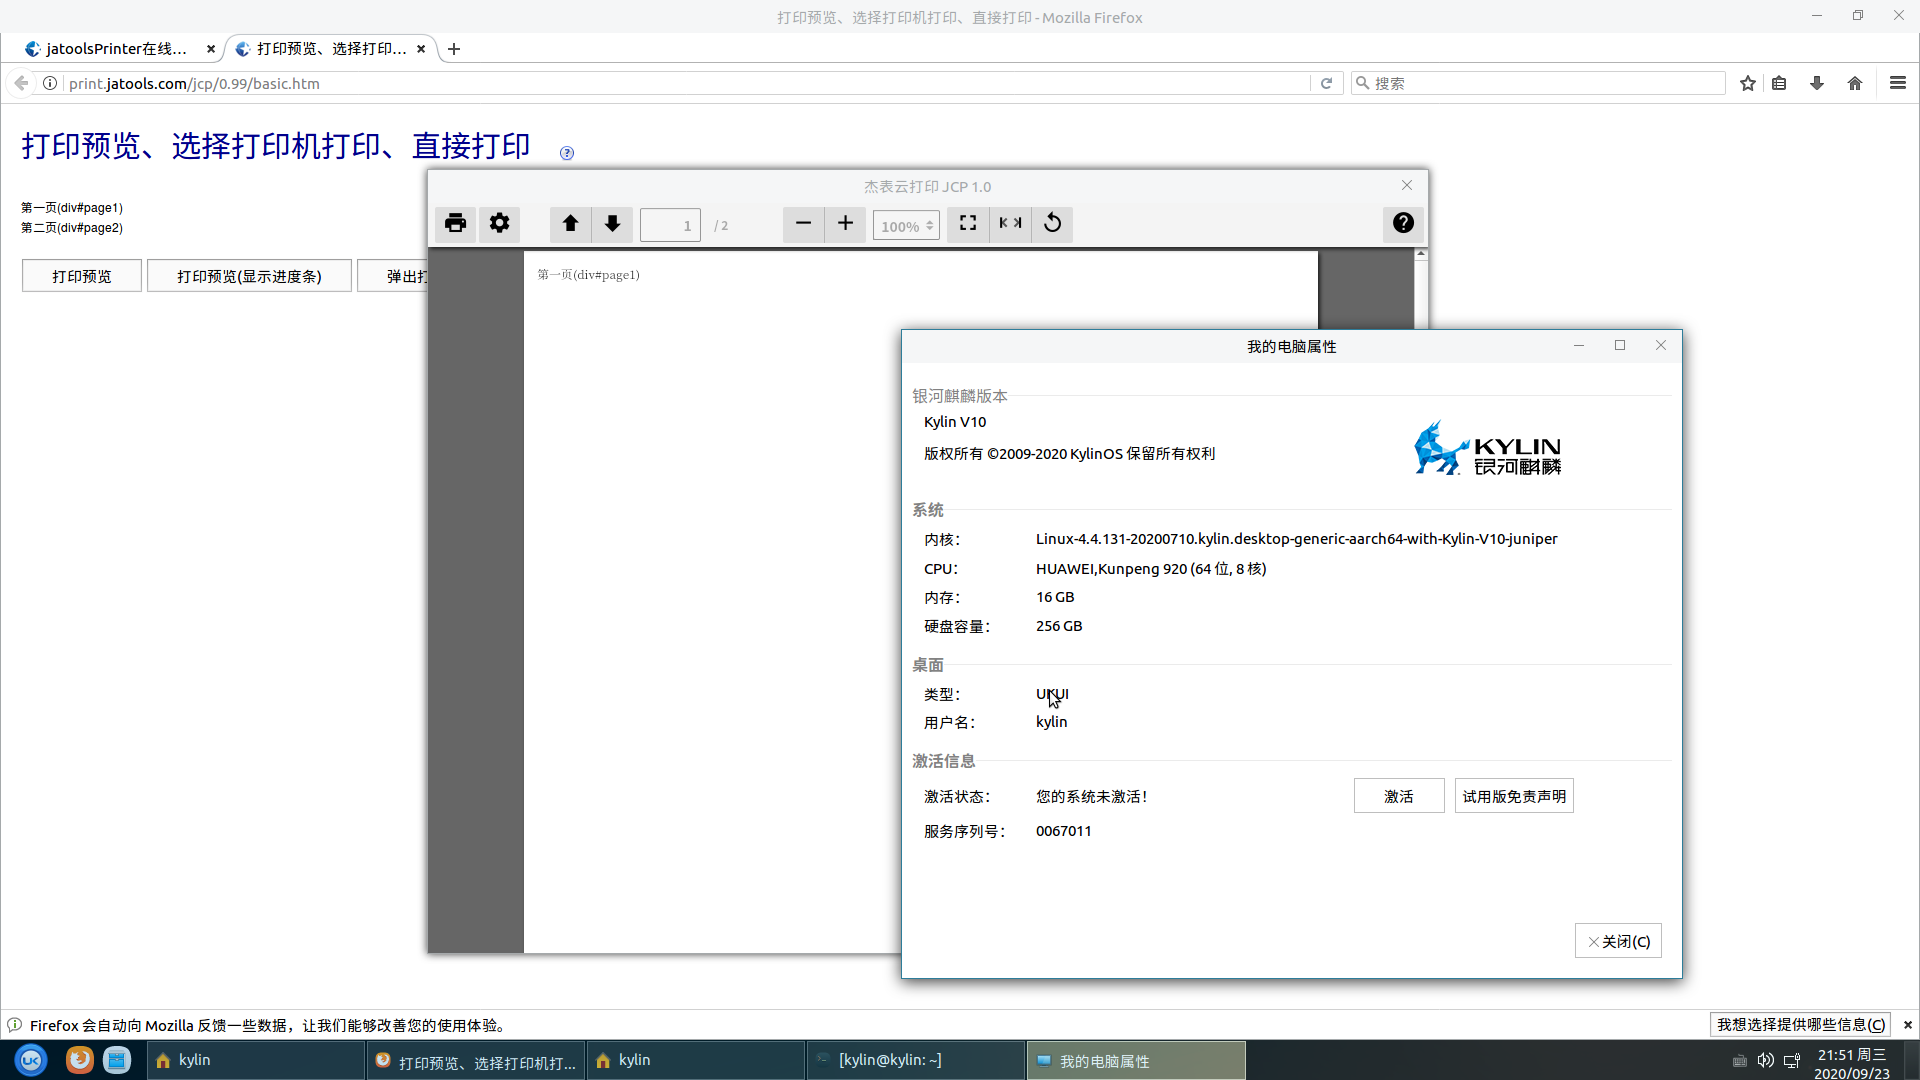Click the Firefox URL address bar

click(688, 83)
